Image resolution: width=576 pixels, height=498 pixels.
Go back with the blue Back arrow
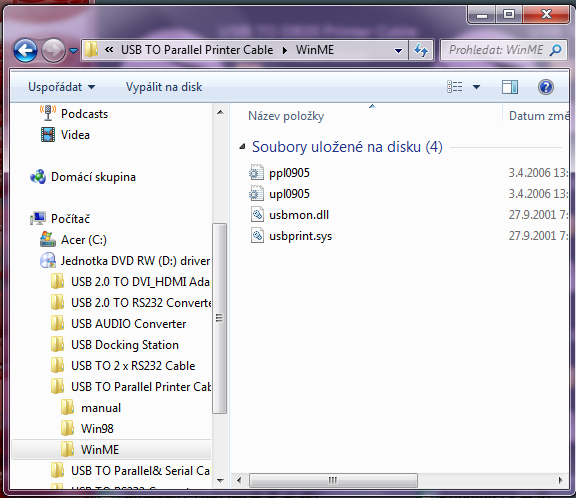[25, 50]
